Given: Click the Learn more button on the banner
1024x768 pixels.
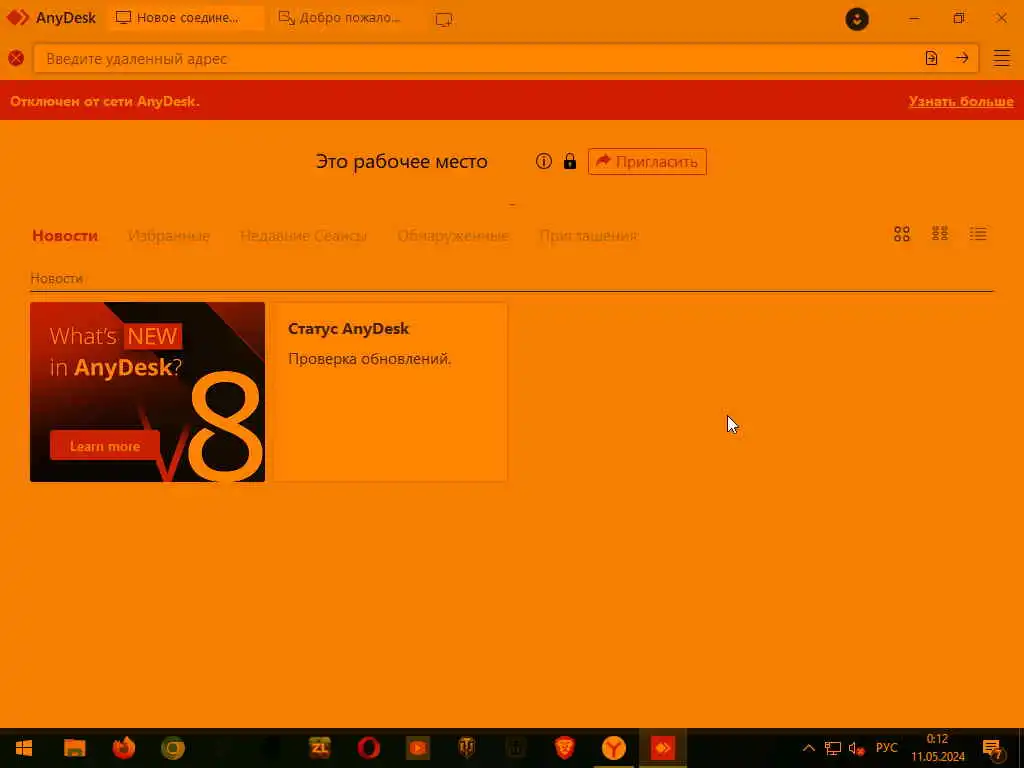Looking at the screenshot, I should click(x=104, y=446).
